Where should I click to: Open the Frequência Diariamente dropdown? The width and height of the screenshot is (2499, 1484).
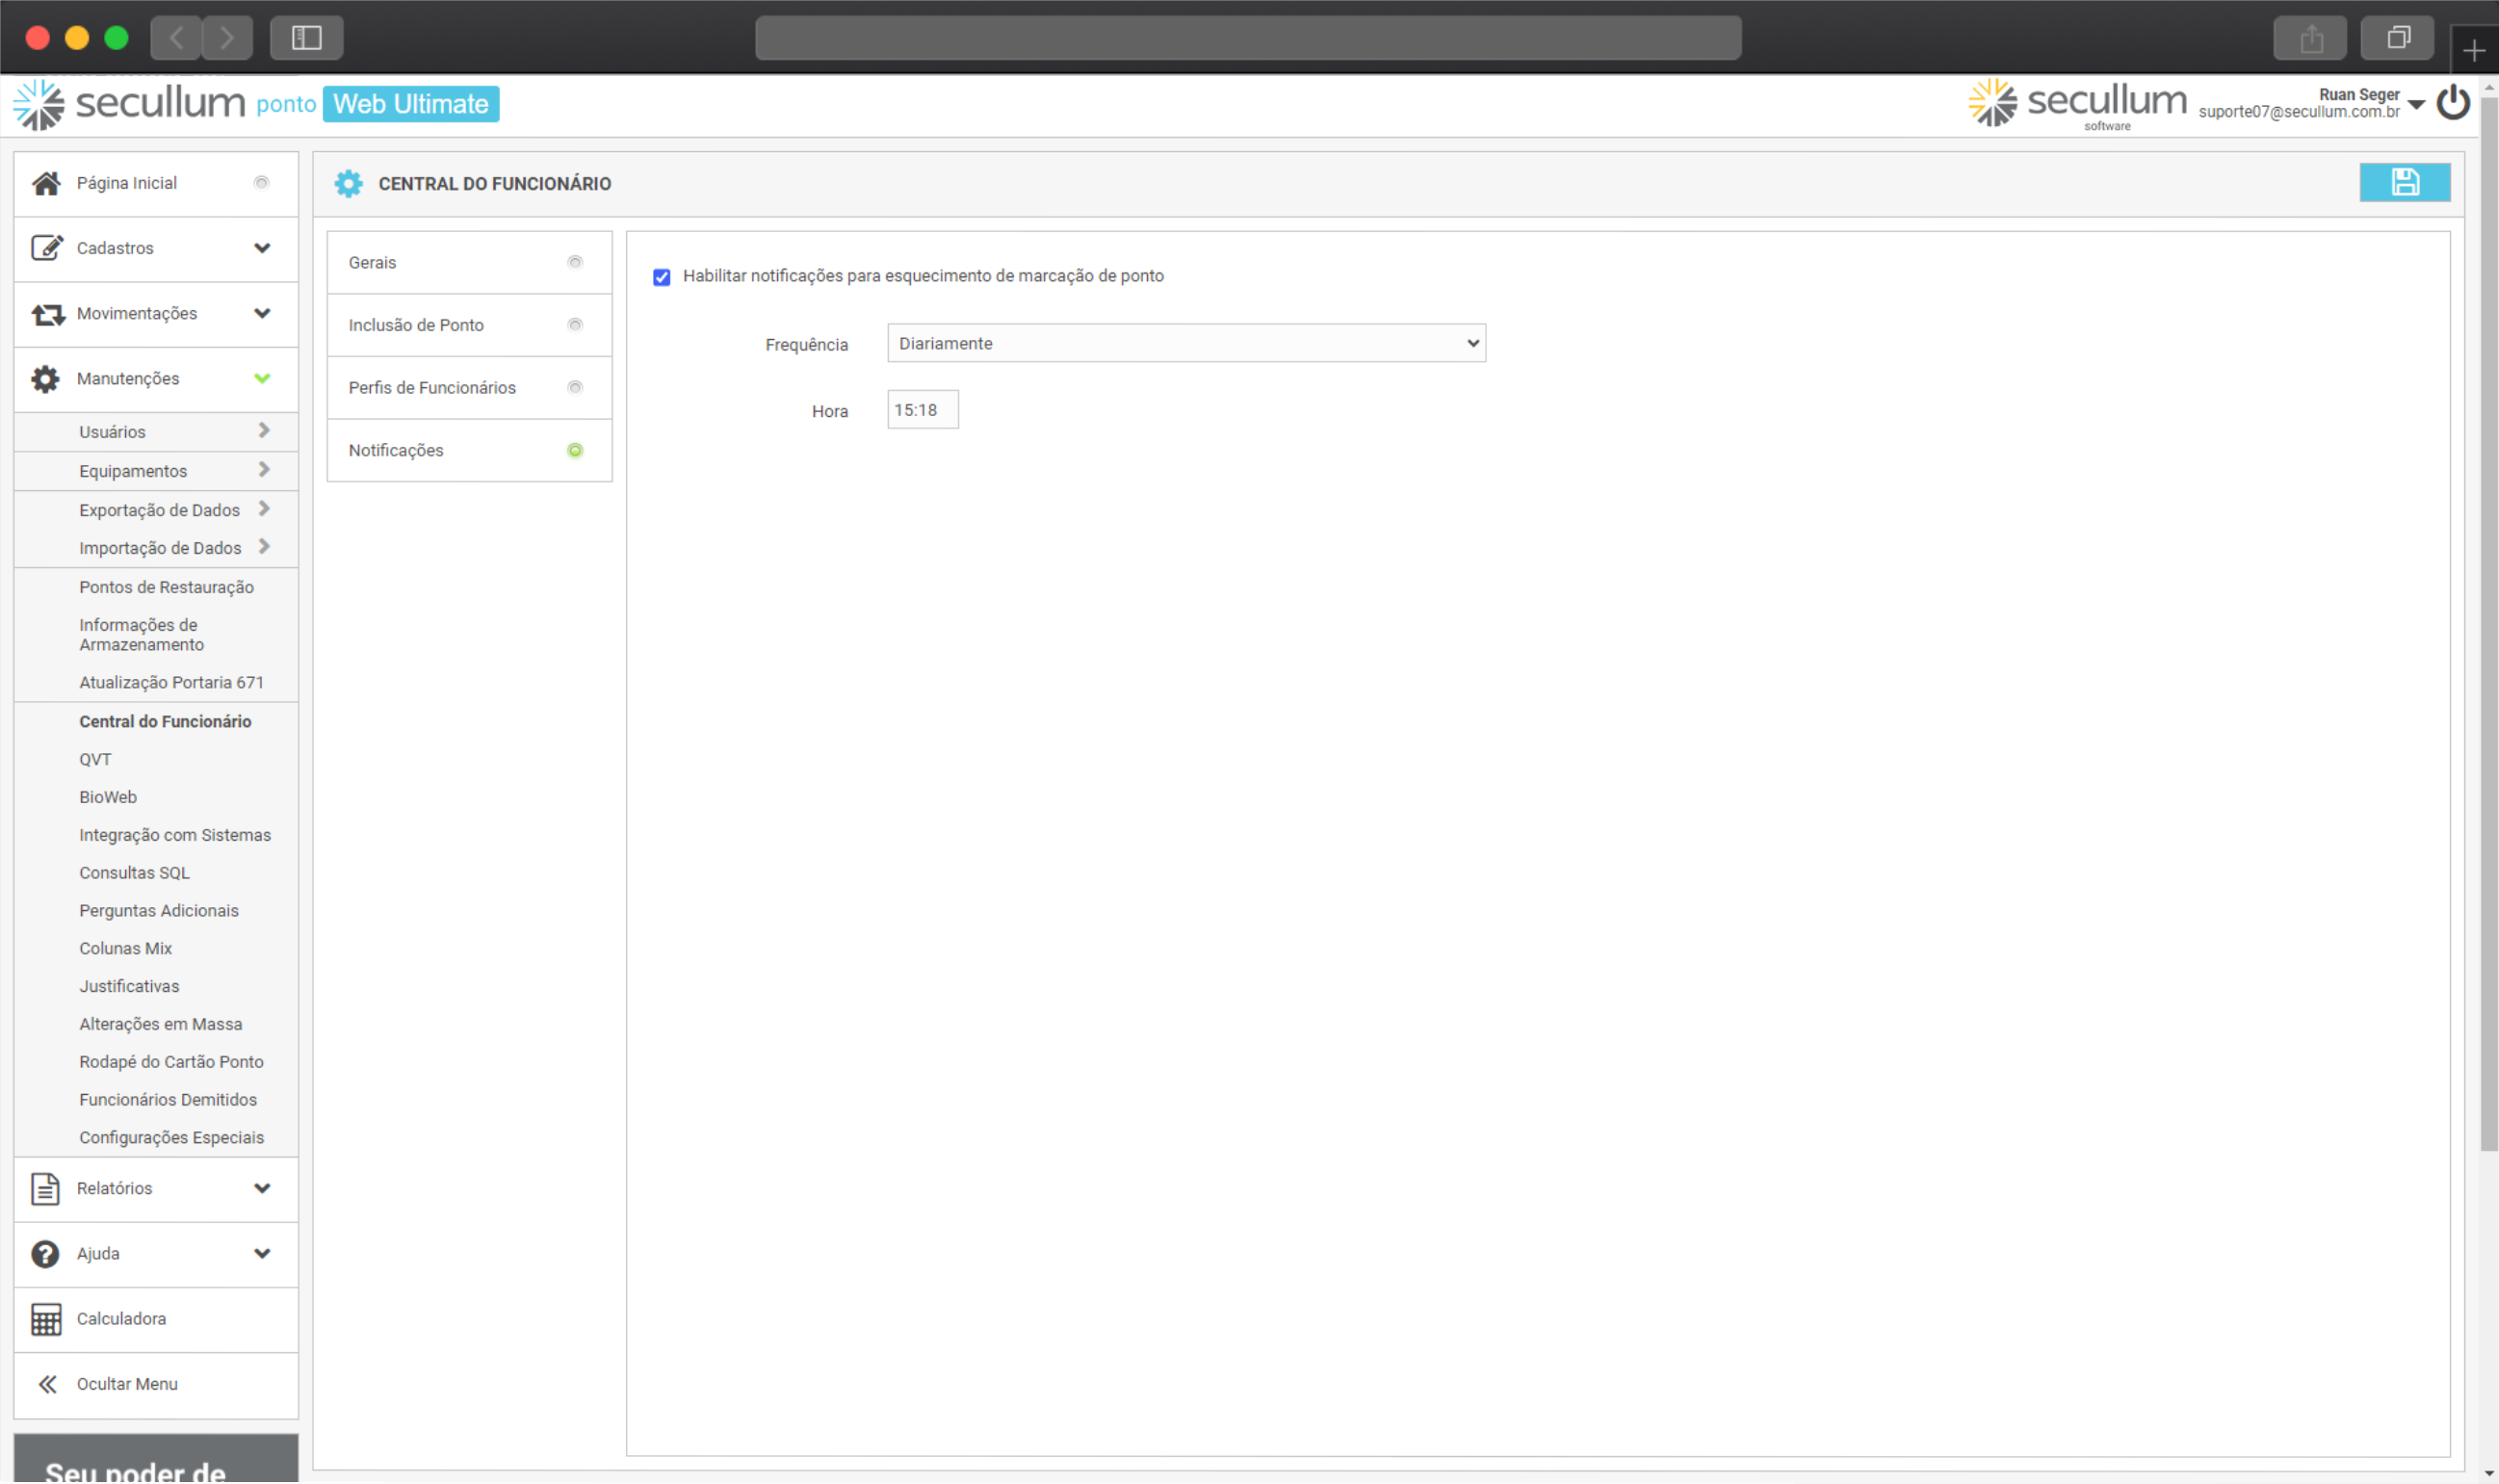tap(1186, 343)
